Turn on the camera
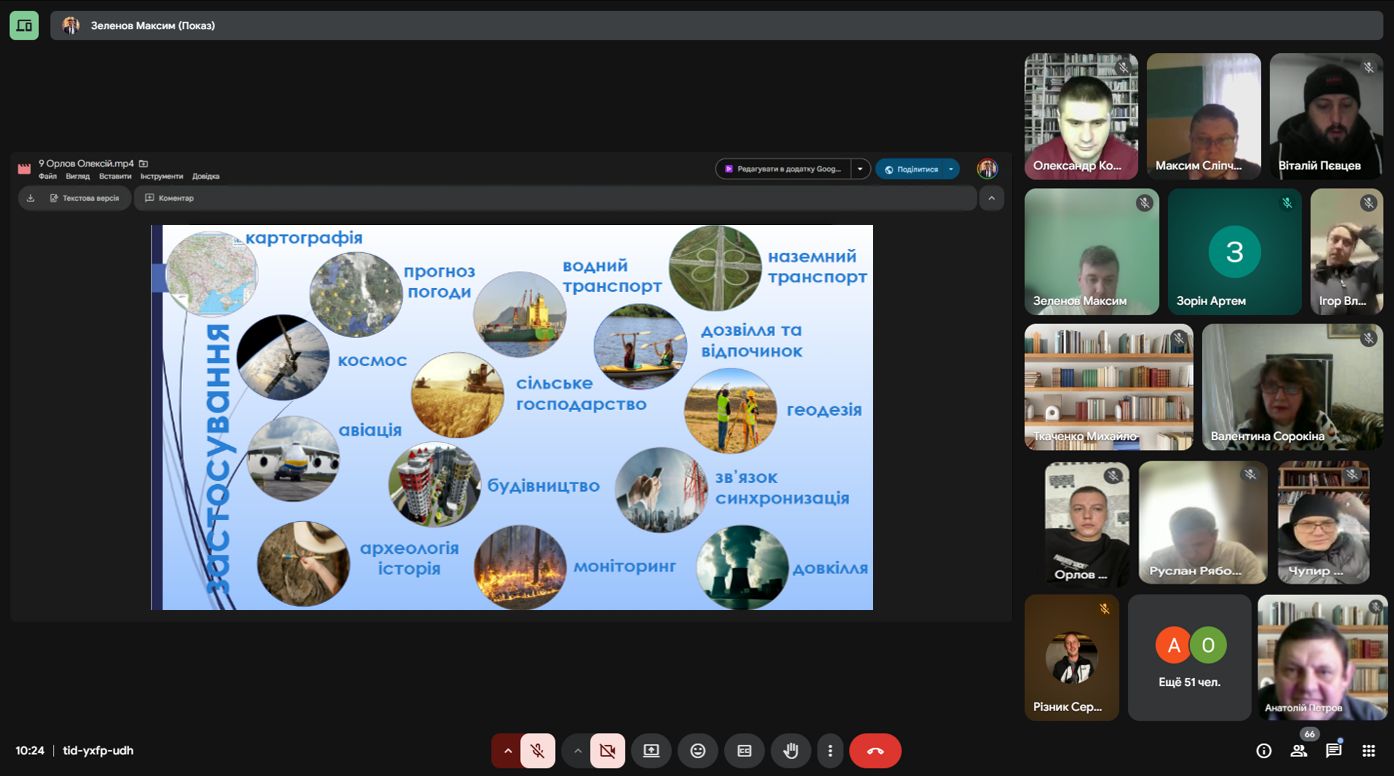This screenshot has width=1394, height=776. point(607,751)
